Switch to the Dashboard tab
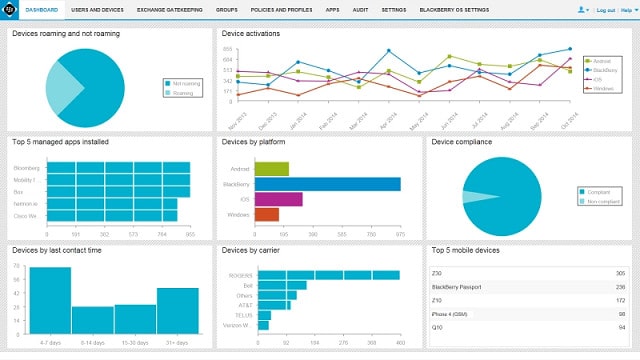This screenshot has height=360, width=640. (42, 10)
